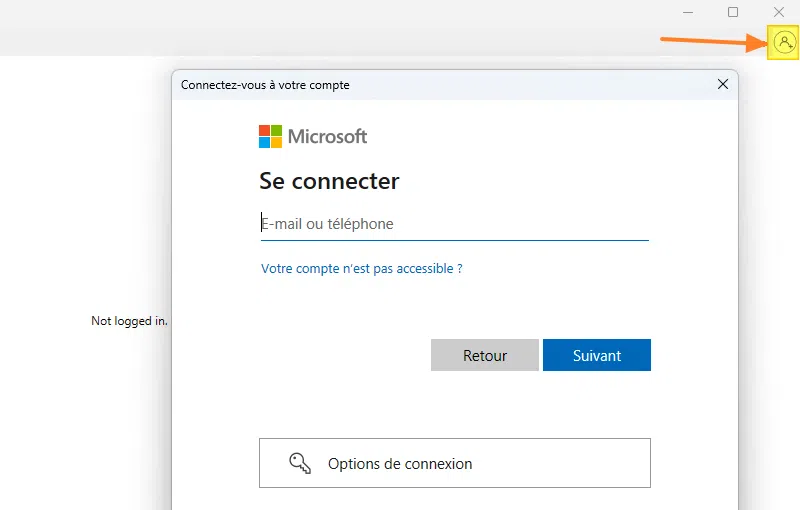Close the Connectez-vous à votre compte dialog
This screenshot has width=800, height=510.
(x=723, y=85)
